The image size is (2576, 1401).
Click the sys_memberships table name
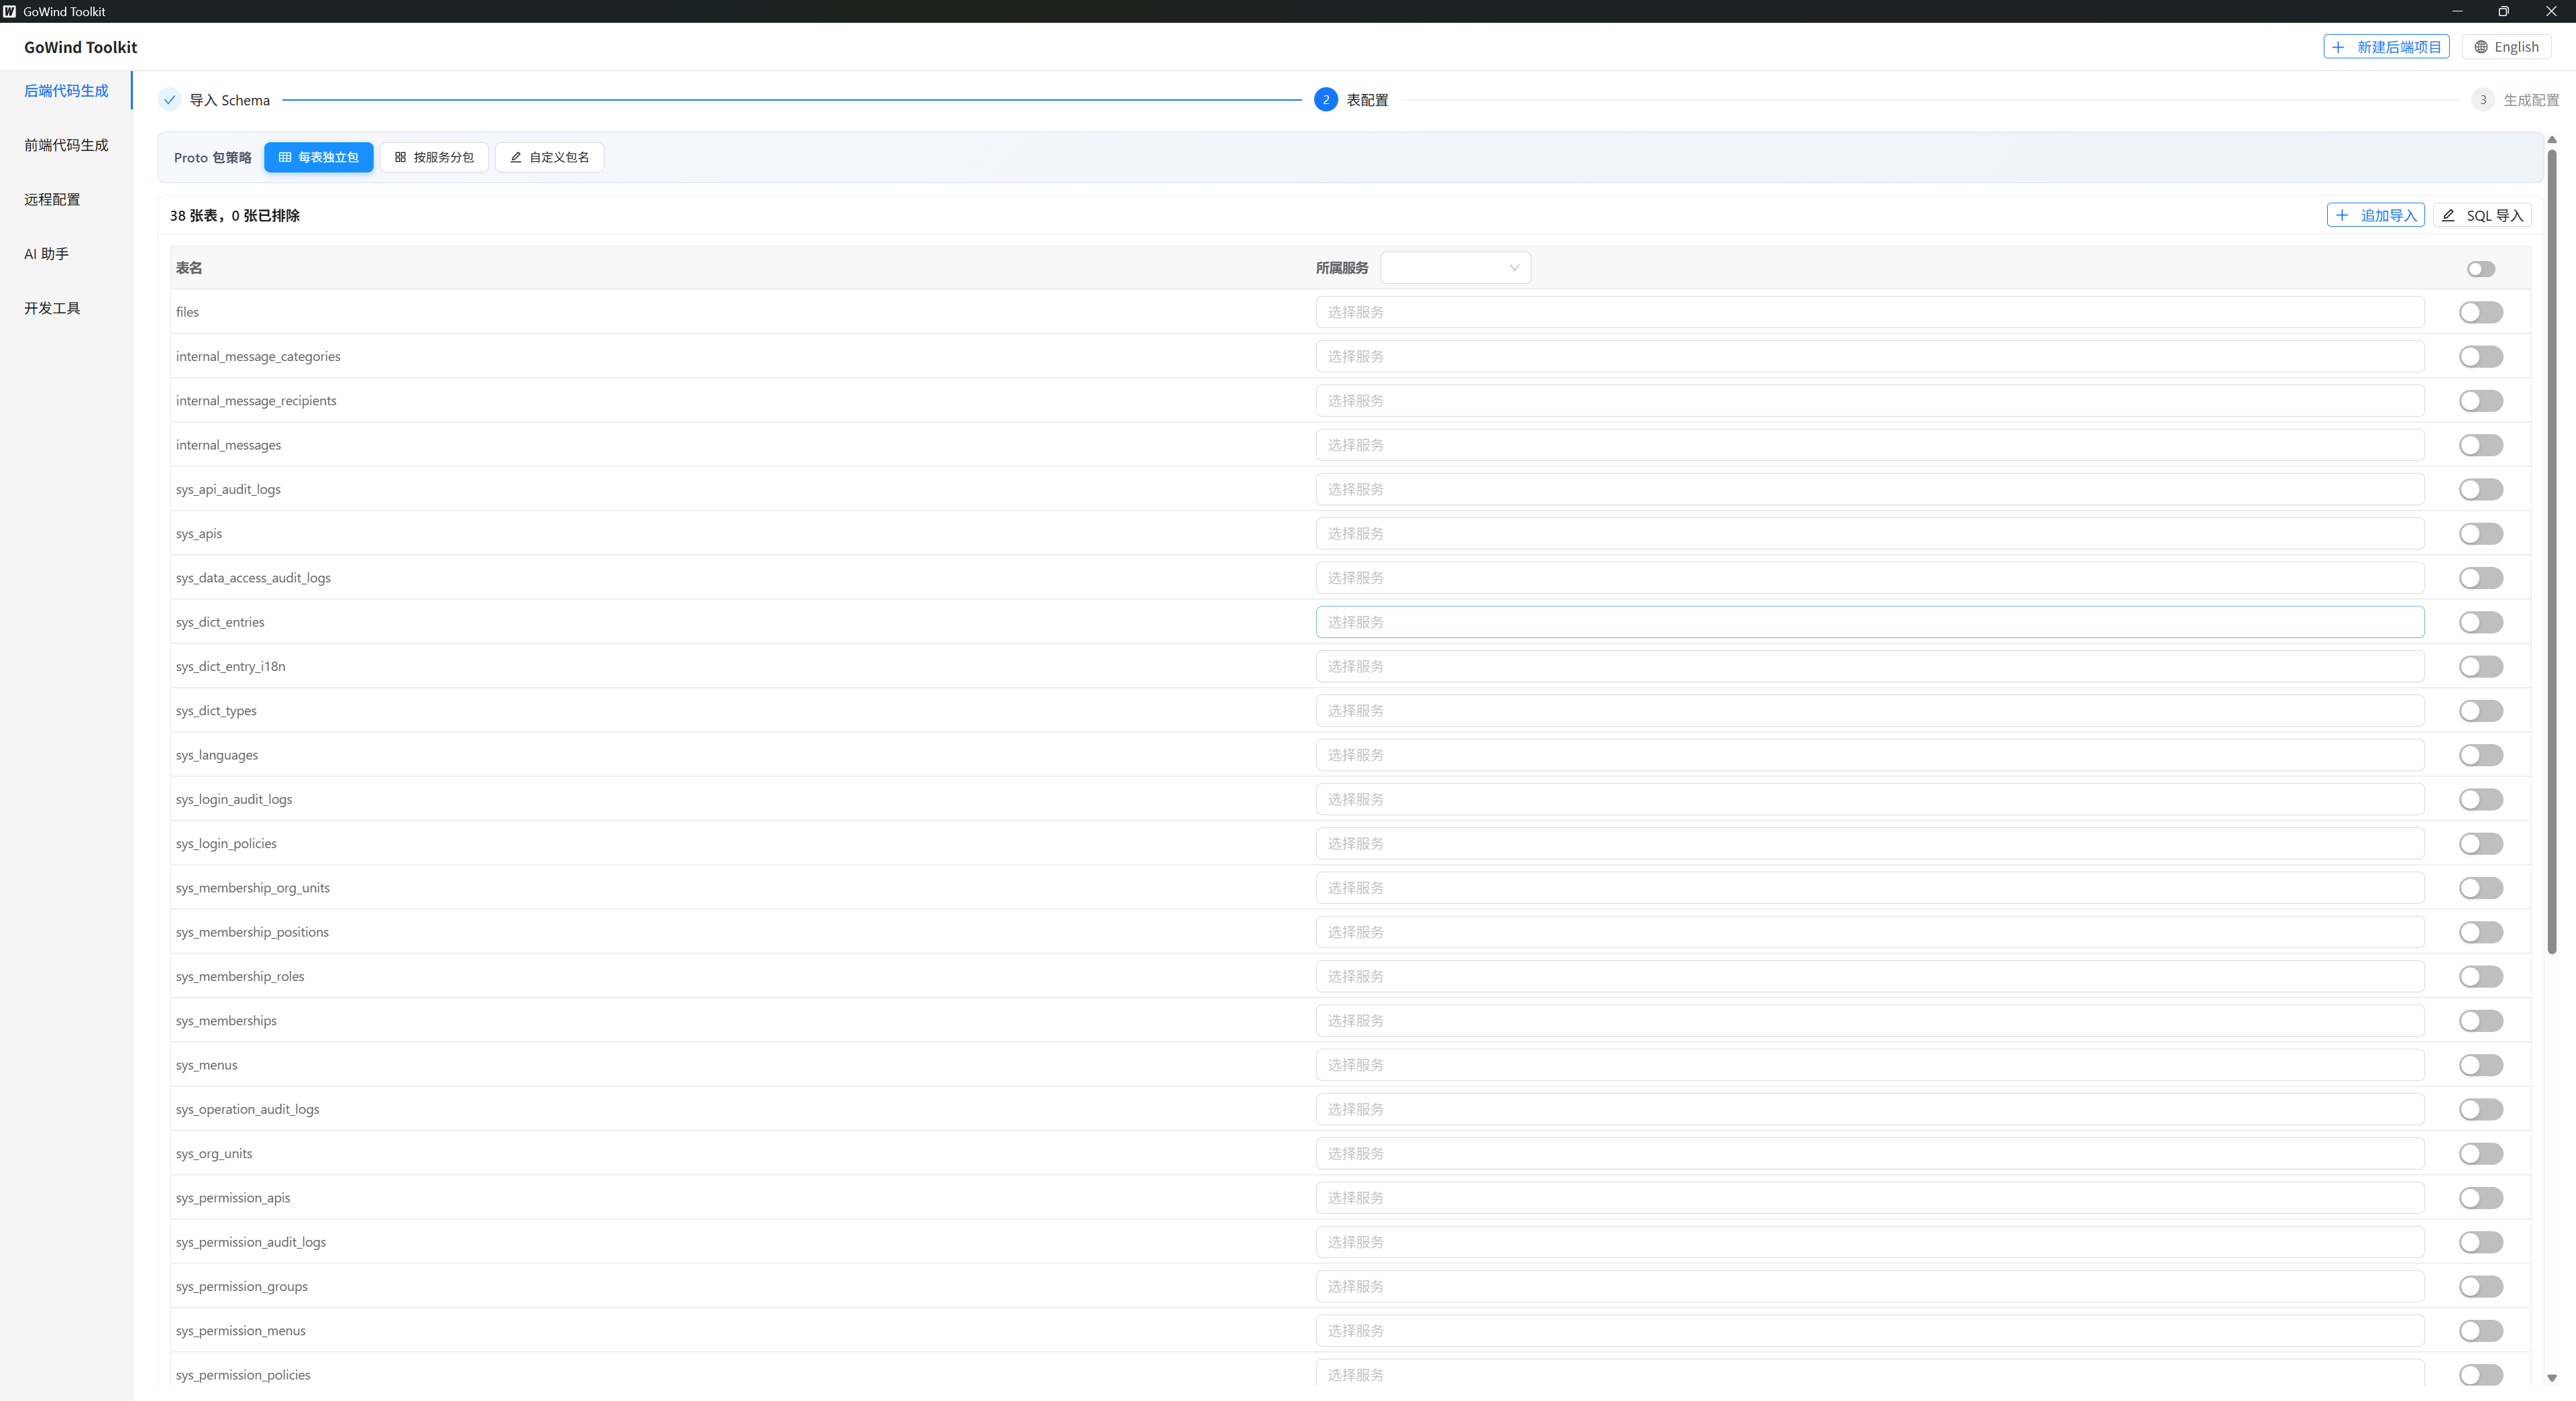(226, 1020)
